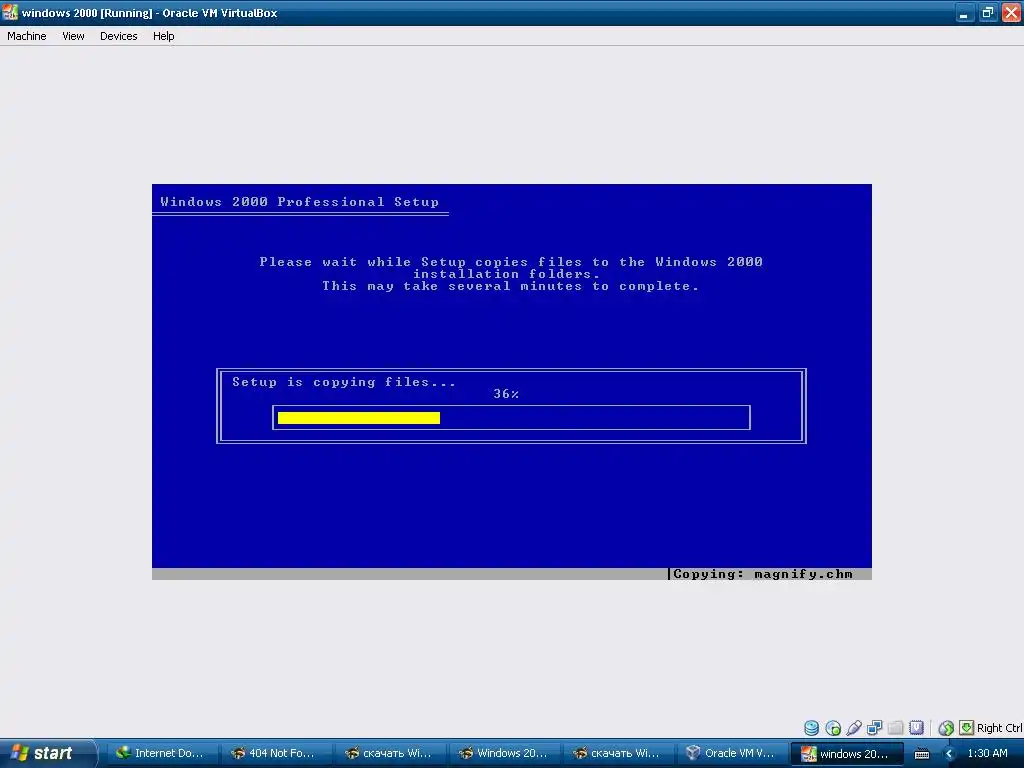The height and width of the screenshot is (768, 1024).
Task: Expand hidden tray icons chevron
Action: tap(950, 754)
